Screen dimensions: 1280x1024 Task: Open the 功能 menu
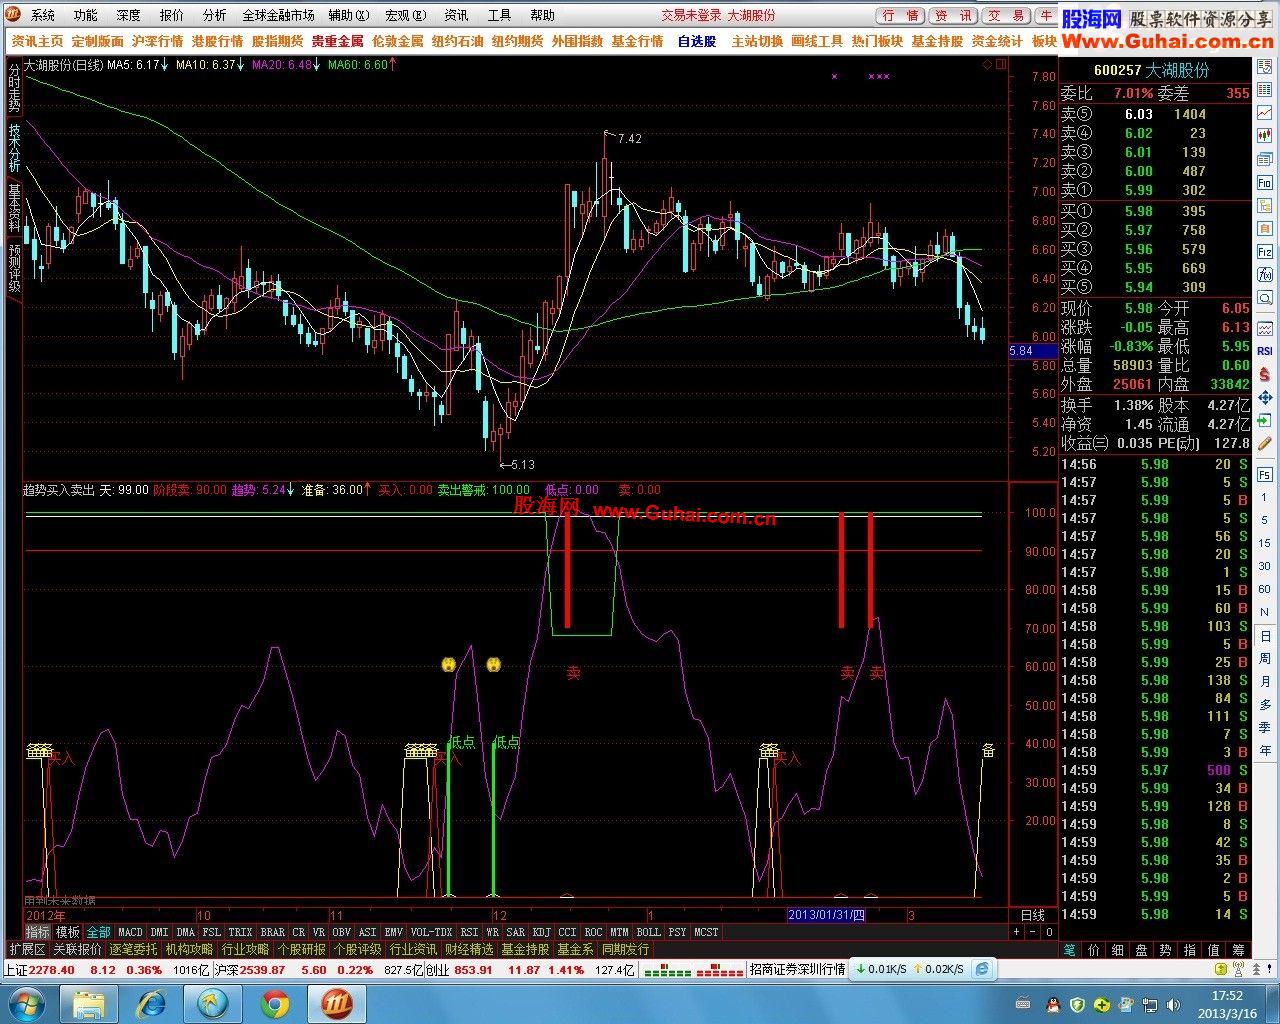point(85,15)
